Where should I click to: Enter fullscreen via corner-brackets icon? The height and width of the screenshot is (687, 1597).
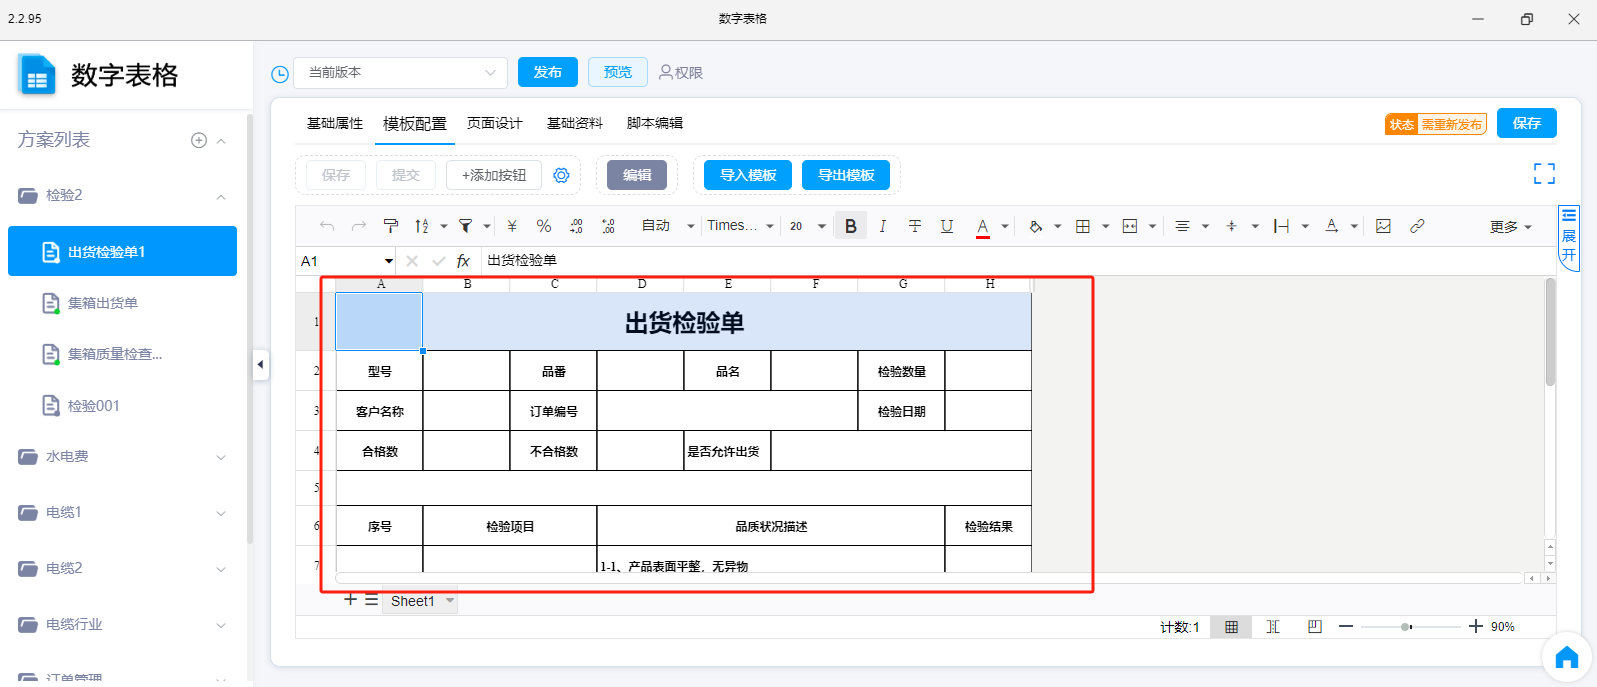(x=1544, y=174)
